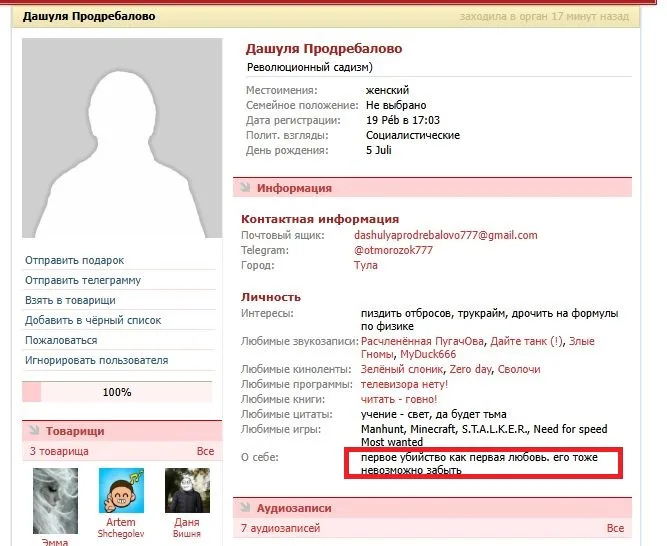Open the email address dashulyaprodrebalovo777@gmail.com
This screenshot has height=546, width=667.
[x=446, y=235]
